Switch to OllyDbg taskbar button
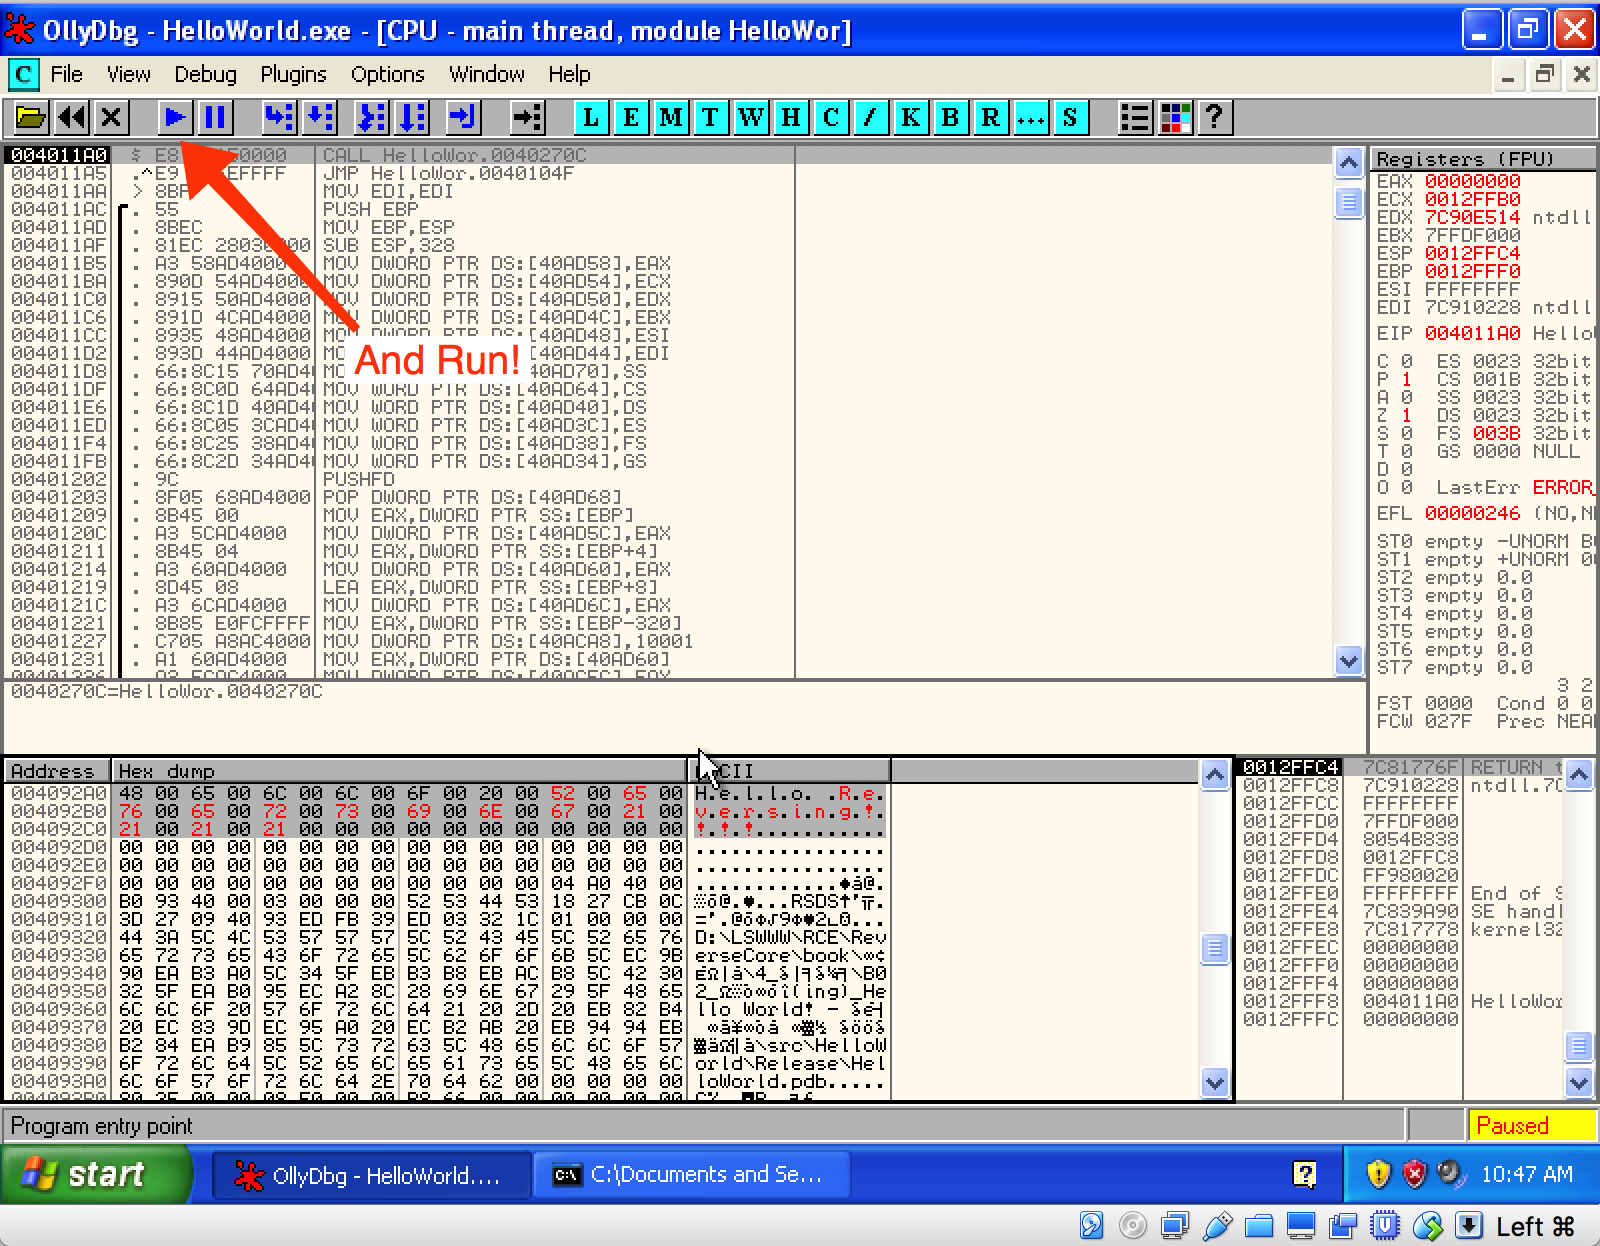 (x=370, y=1175)
